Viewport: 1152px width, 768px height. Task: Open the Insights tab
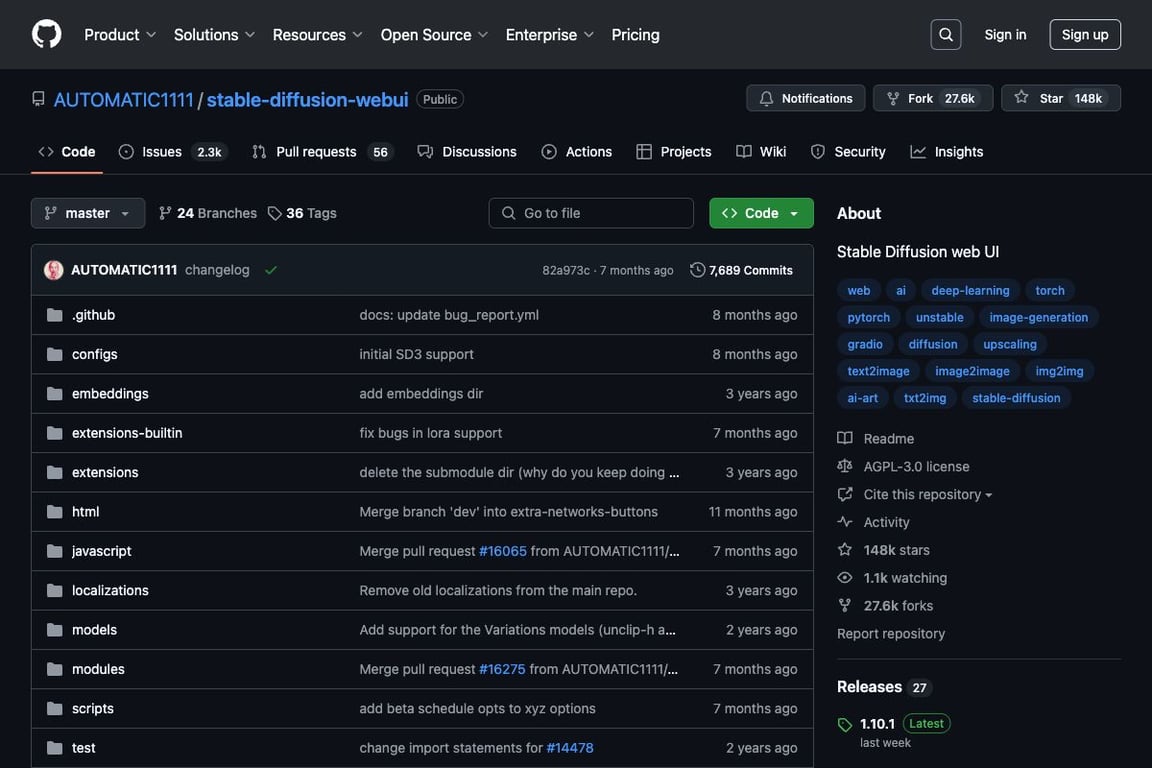click(947, 151)
